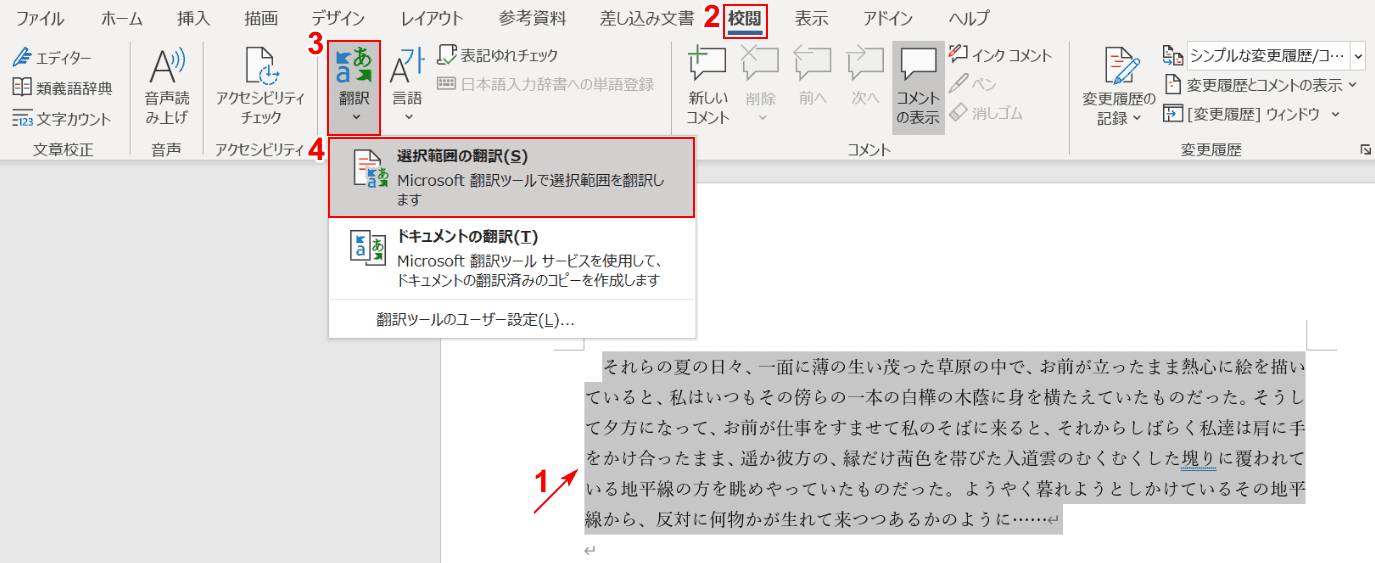The image size is (1375, 563).
Task: Open 変更履歴 group dialog launcher
Action: tap(1366, 150)
